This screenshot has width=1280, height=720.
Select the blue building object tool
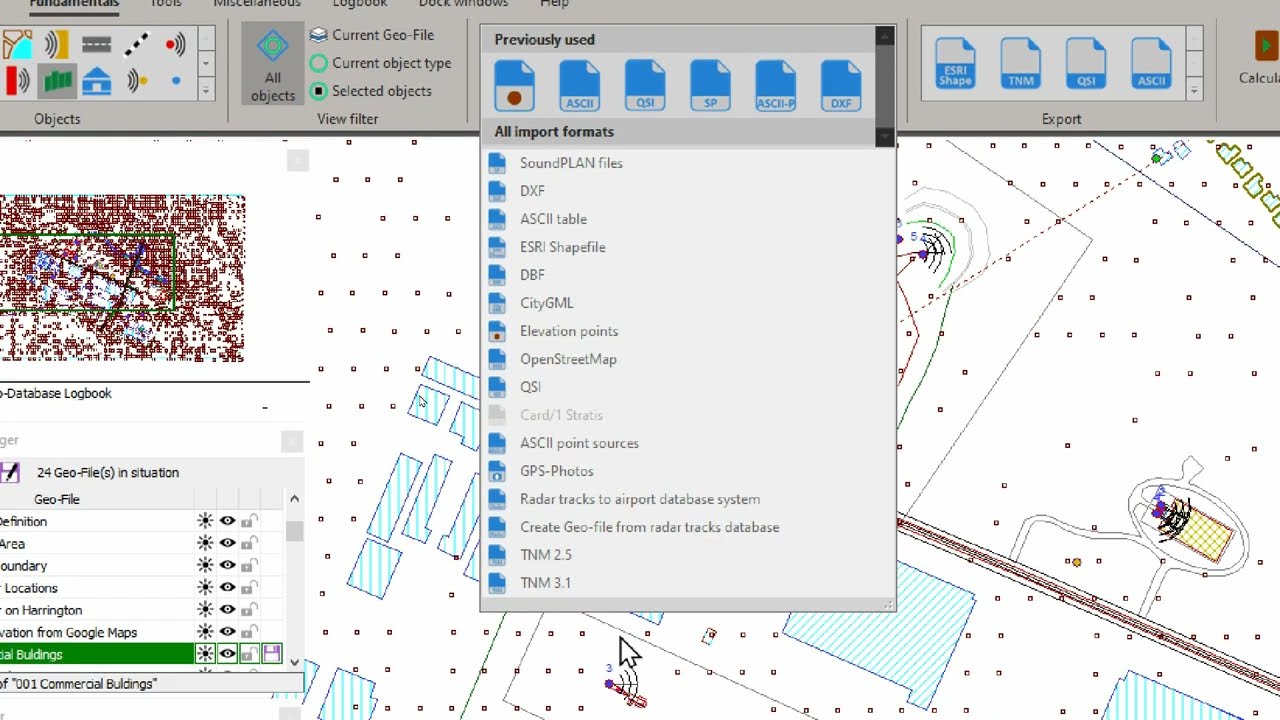pos(97,81)
